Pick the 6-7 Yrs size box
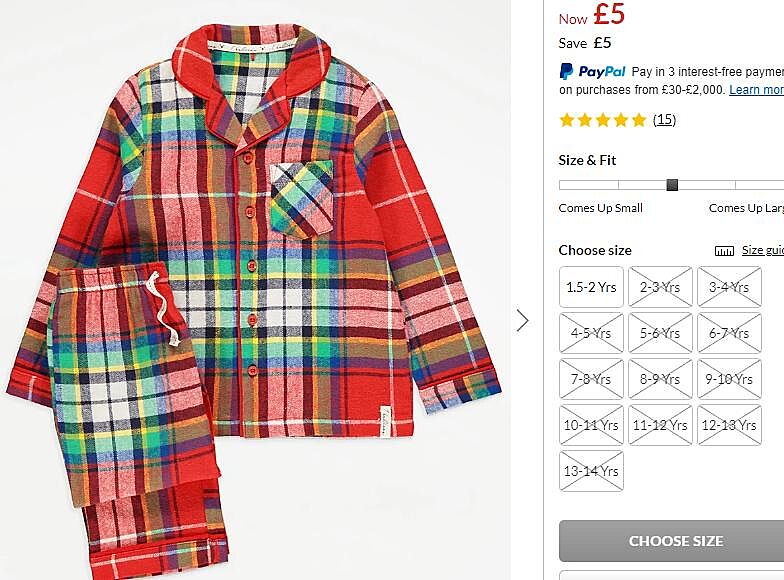The image size is (784, 580). (729, 333)
